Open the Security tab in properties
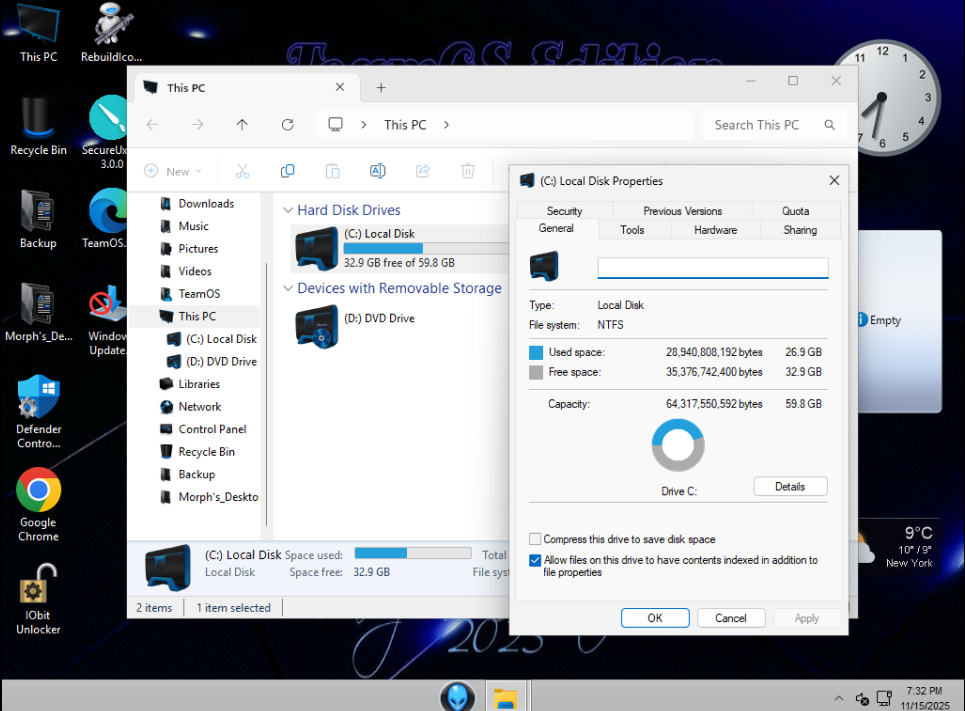Image resolution: width=965 pixels, height=711 pixels. (x=564, y=211)
